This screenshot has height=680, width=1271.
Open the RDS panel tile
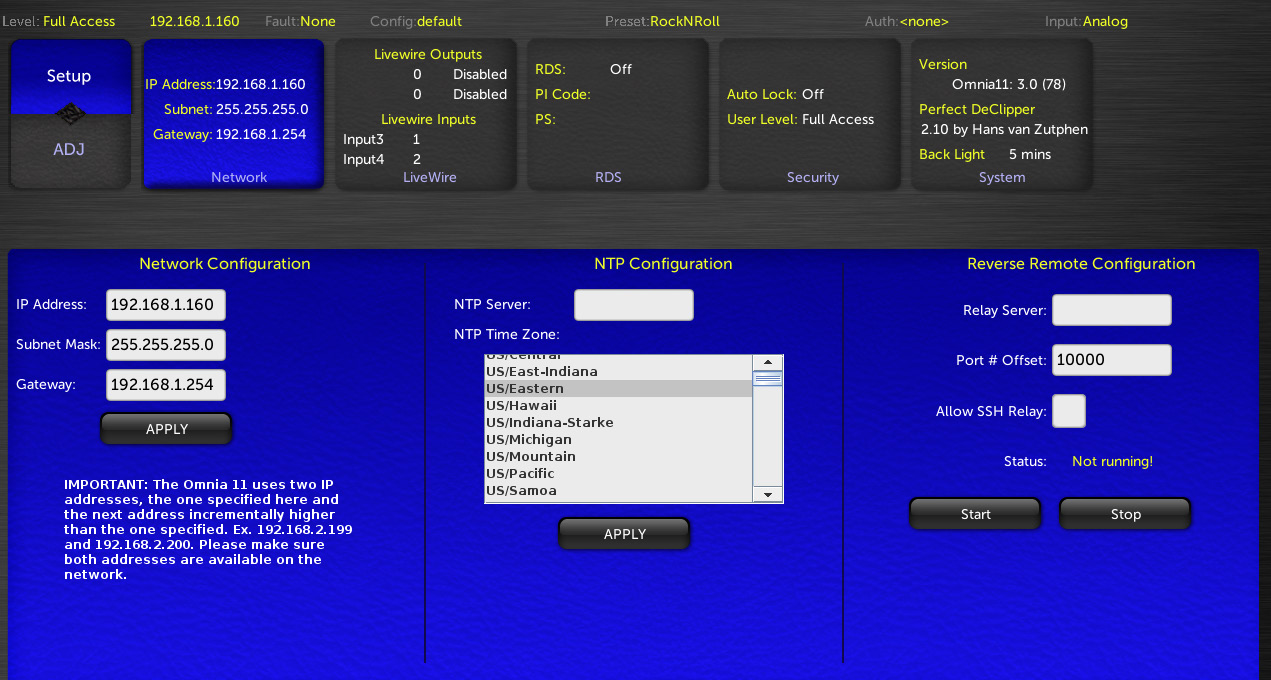point(618,114)
